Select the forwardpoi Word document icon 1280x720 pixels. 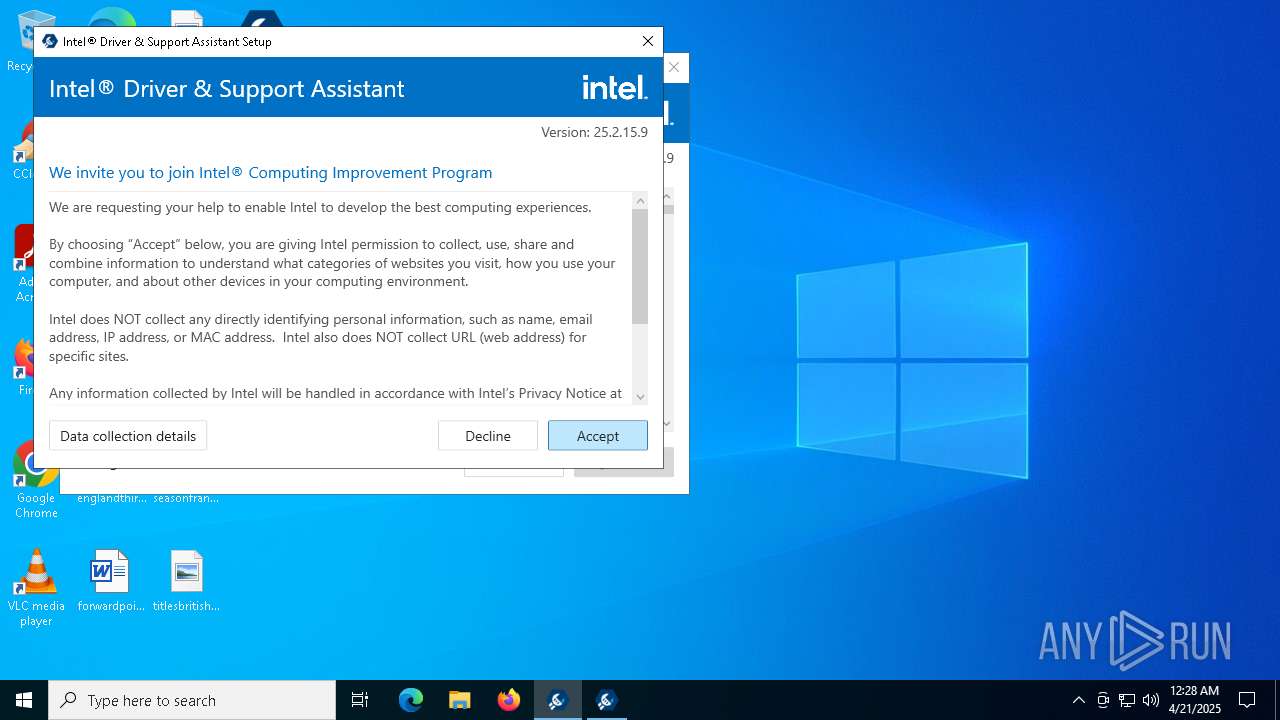point(110,580)
